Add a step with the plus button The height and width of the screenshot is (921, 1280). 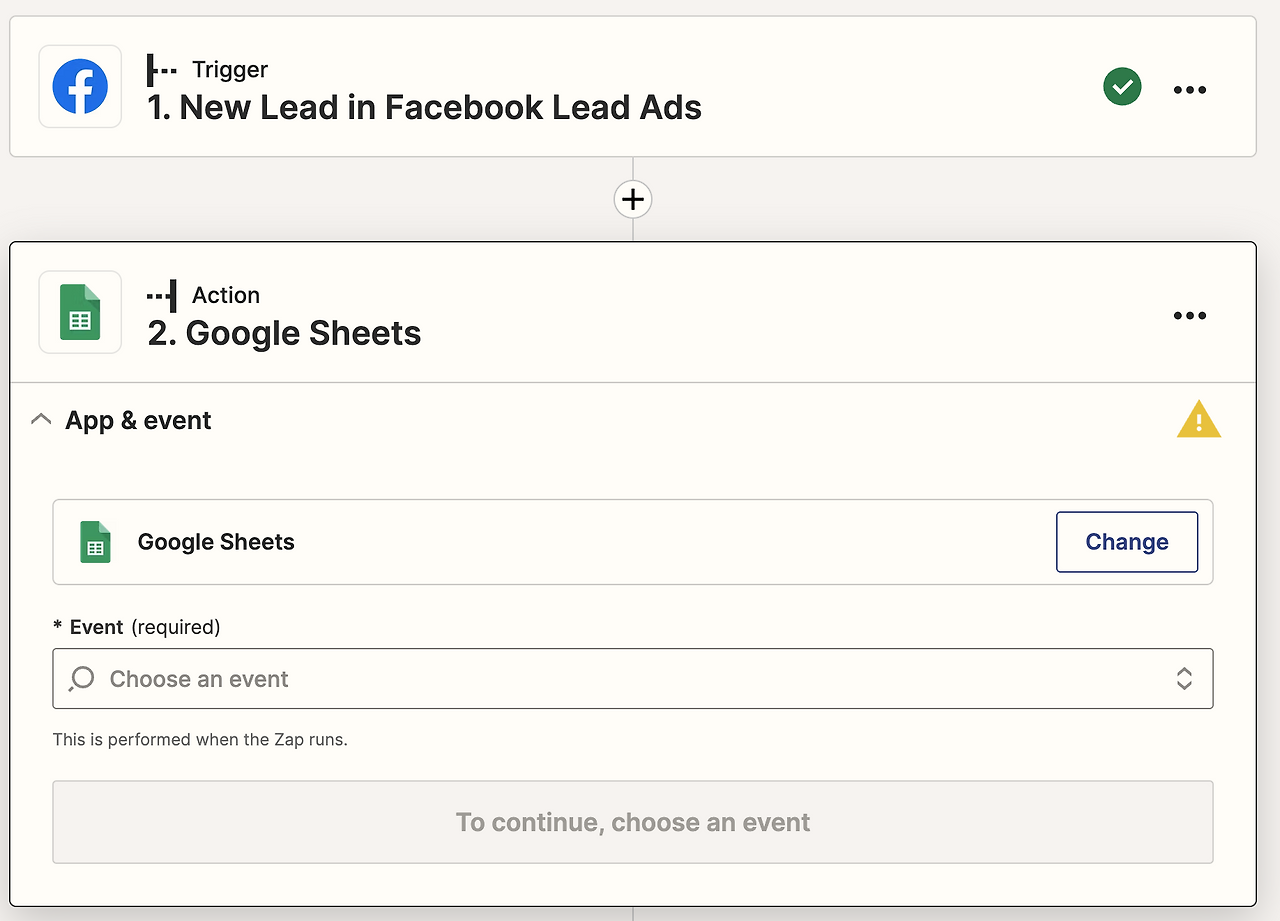(x=632, y=199)
